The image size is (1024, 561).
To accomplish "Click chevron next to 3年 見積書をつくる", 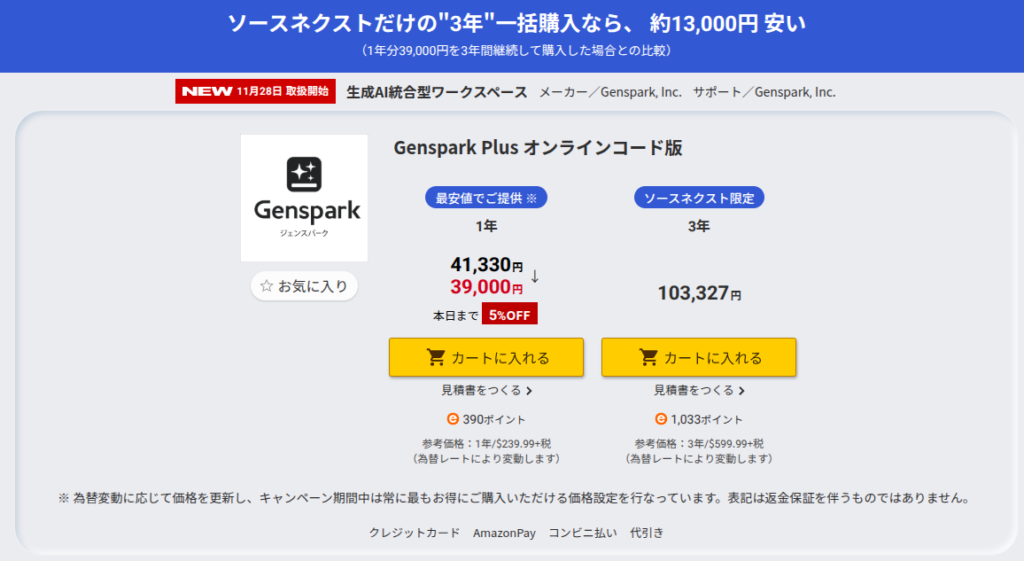I will pyautogui.click(x=742, y=391).
